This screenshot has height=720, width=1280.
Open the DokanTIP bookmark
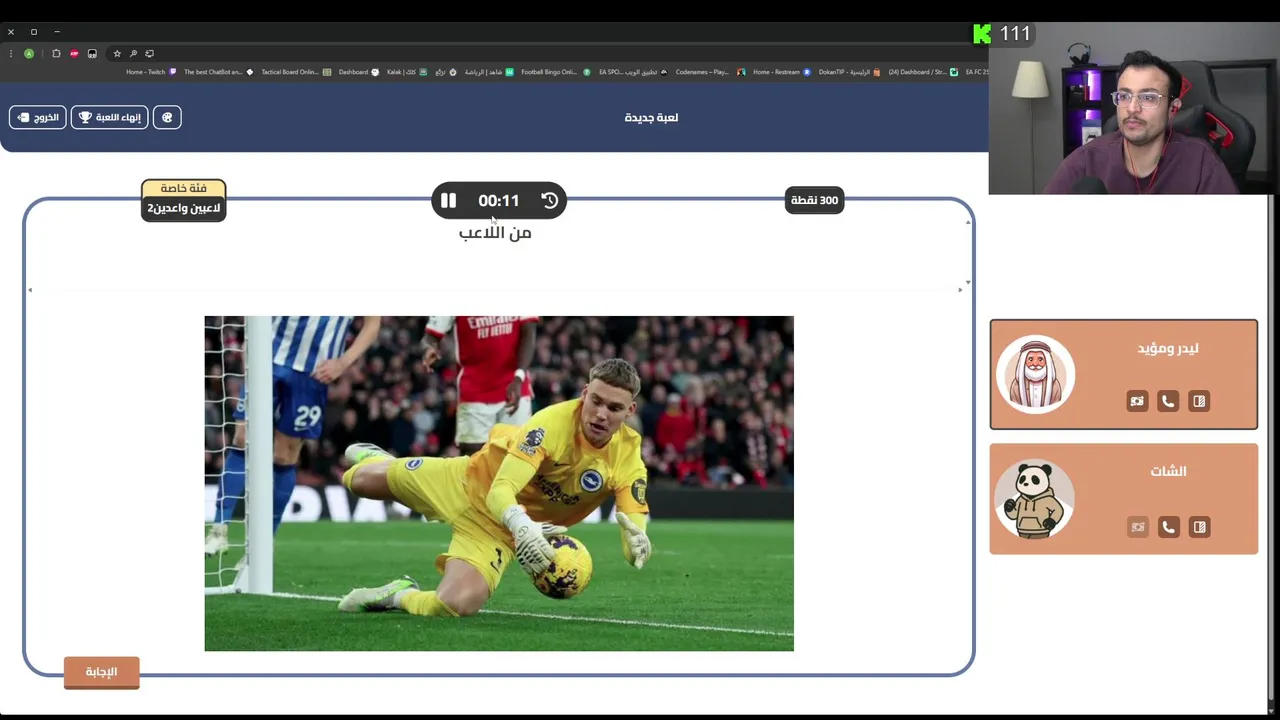point(850,72)
